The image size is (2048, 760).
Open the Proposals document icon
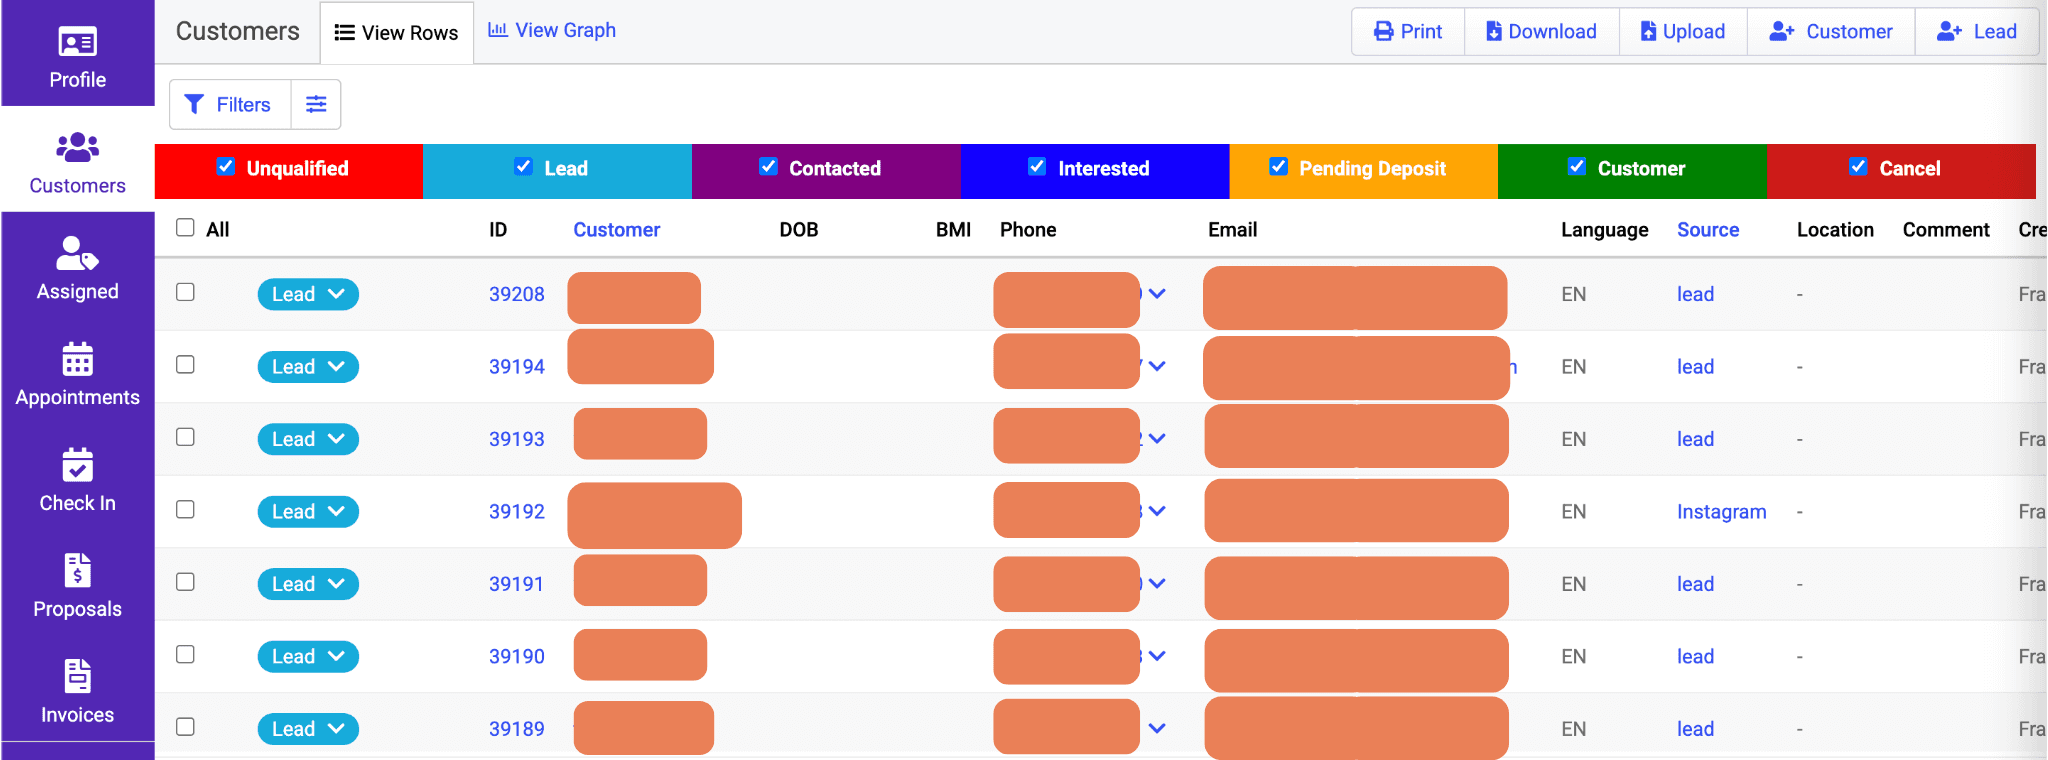click(77, 571)
